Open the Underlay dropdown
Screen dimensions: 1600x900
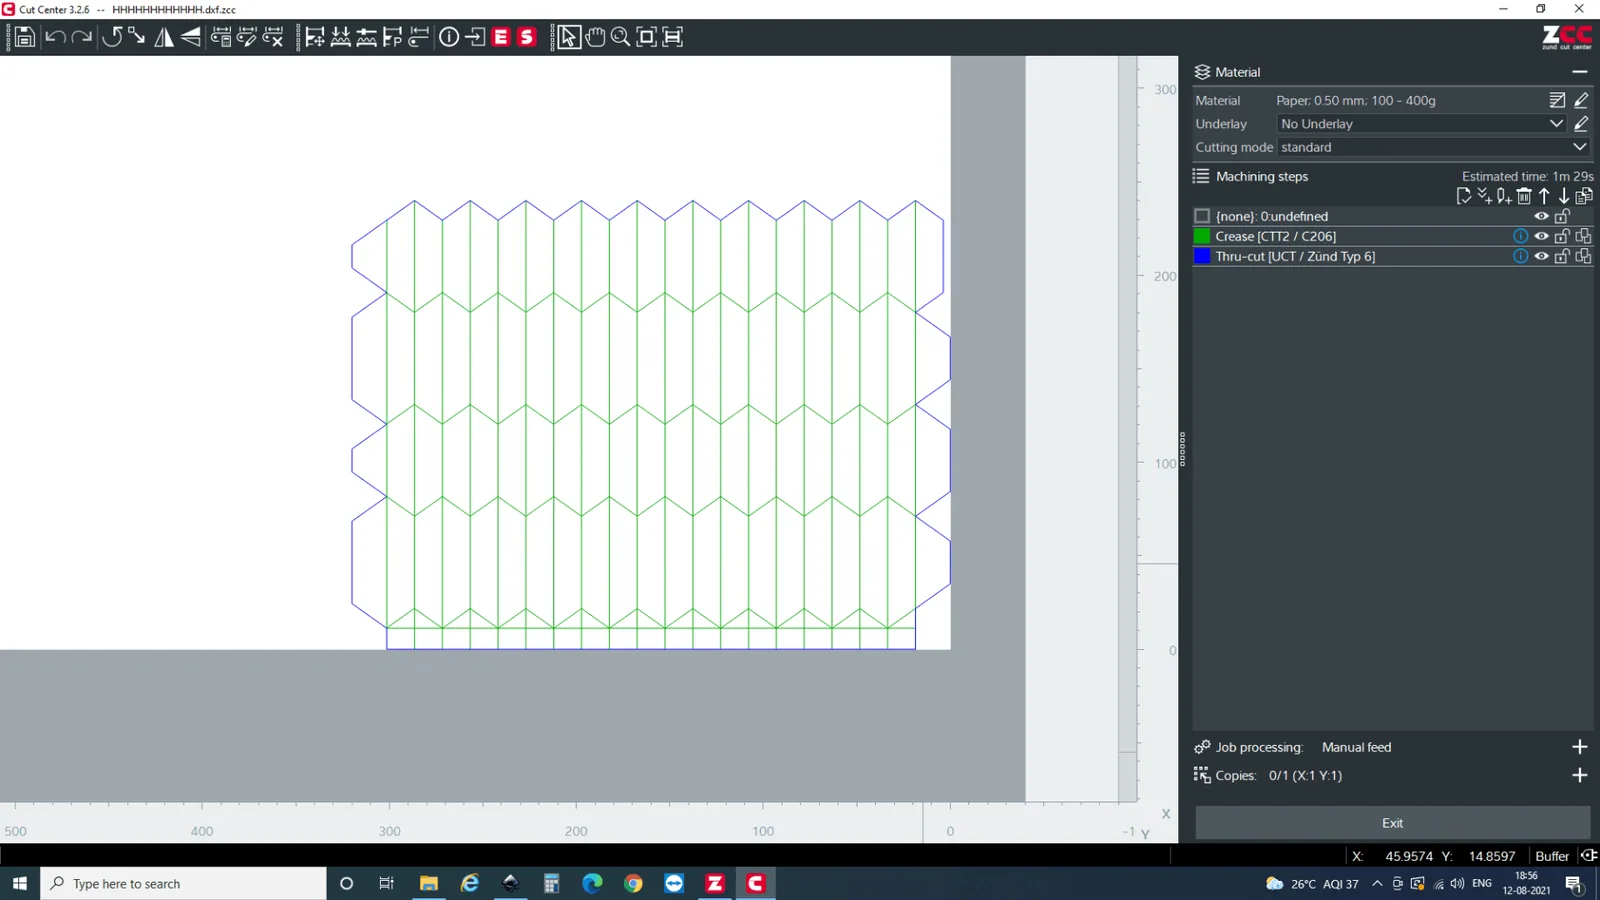(x=1421, y=124)
